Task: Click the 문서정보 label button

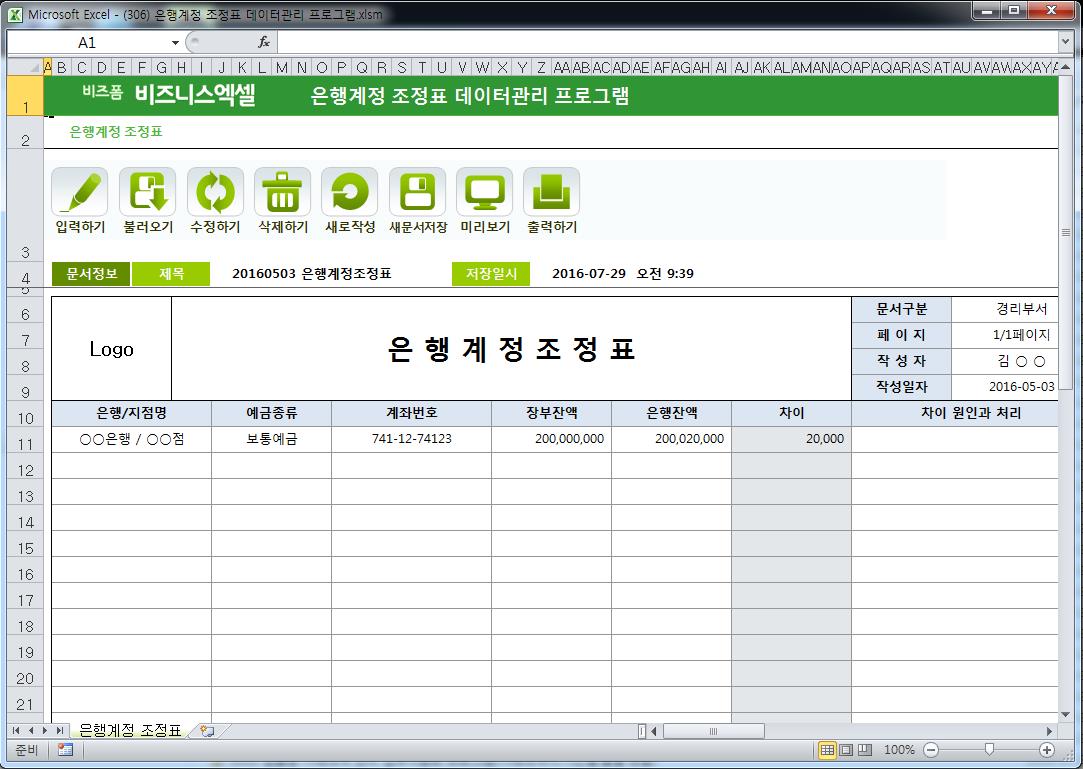Action: (91, 274)
